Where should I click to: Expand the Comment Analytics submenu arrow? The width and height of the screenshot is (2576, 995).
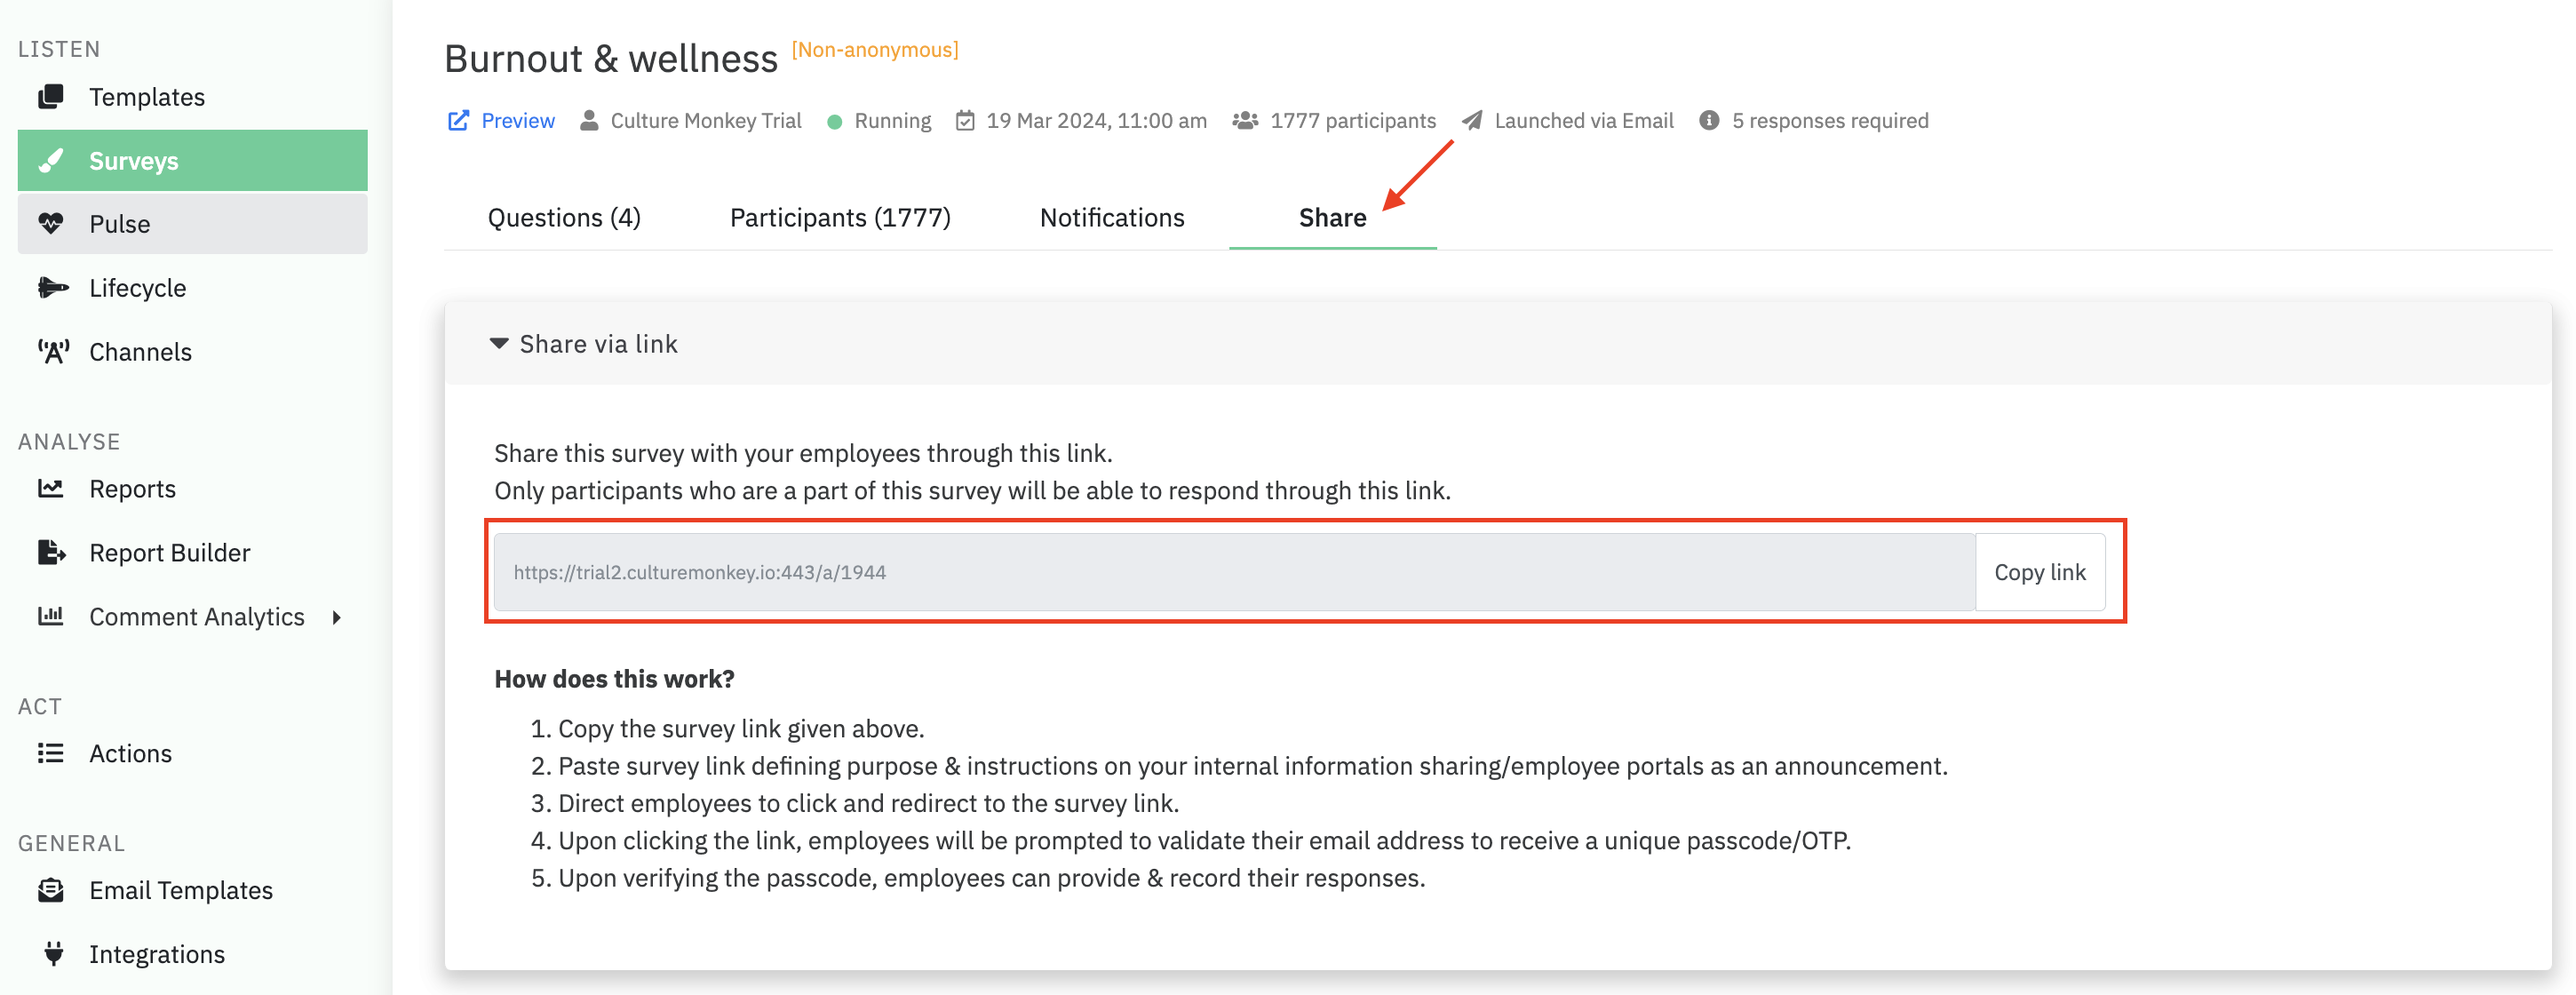pos(337,617)
